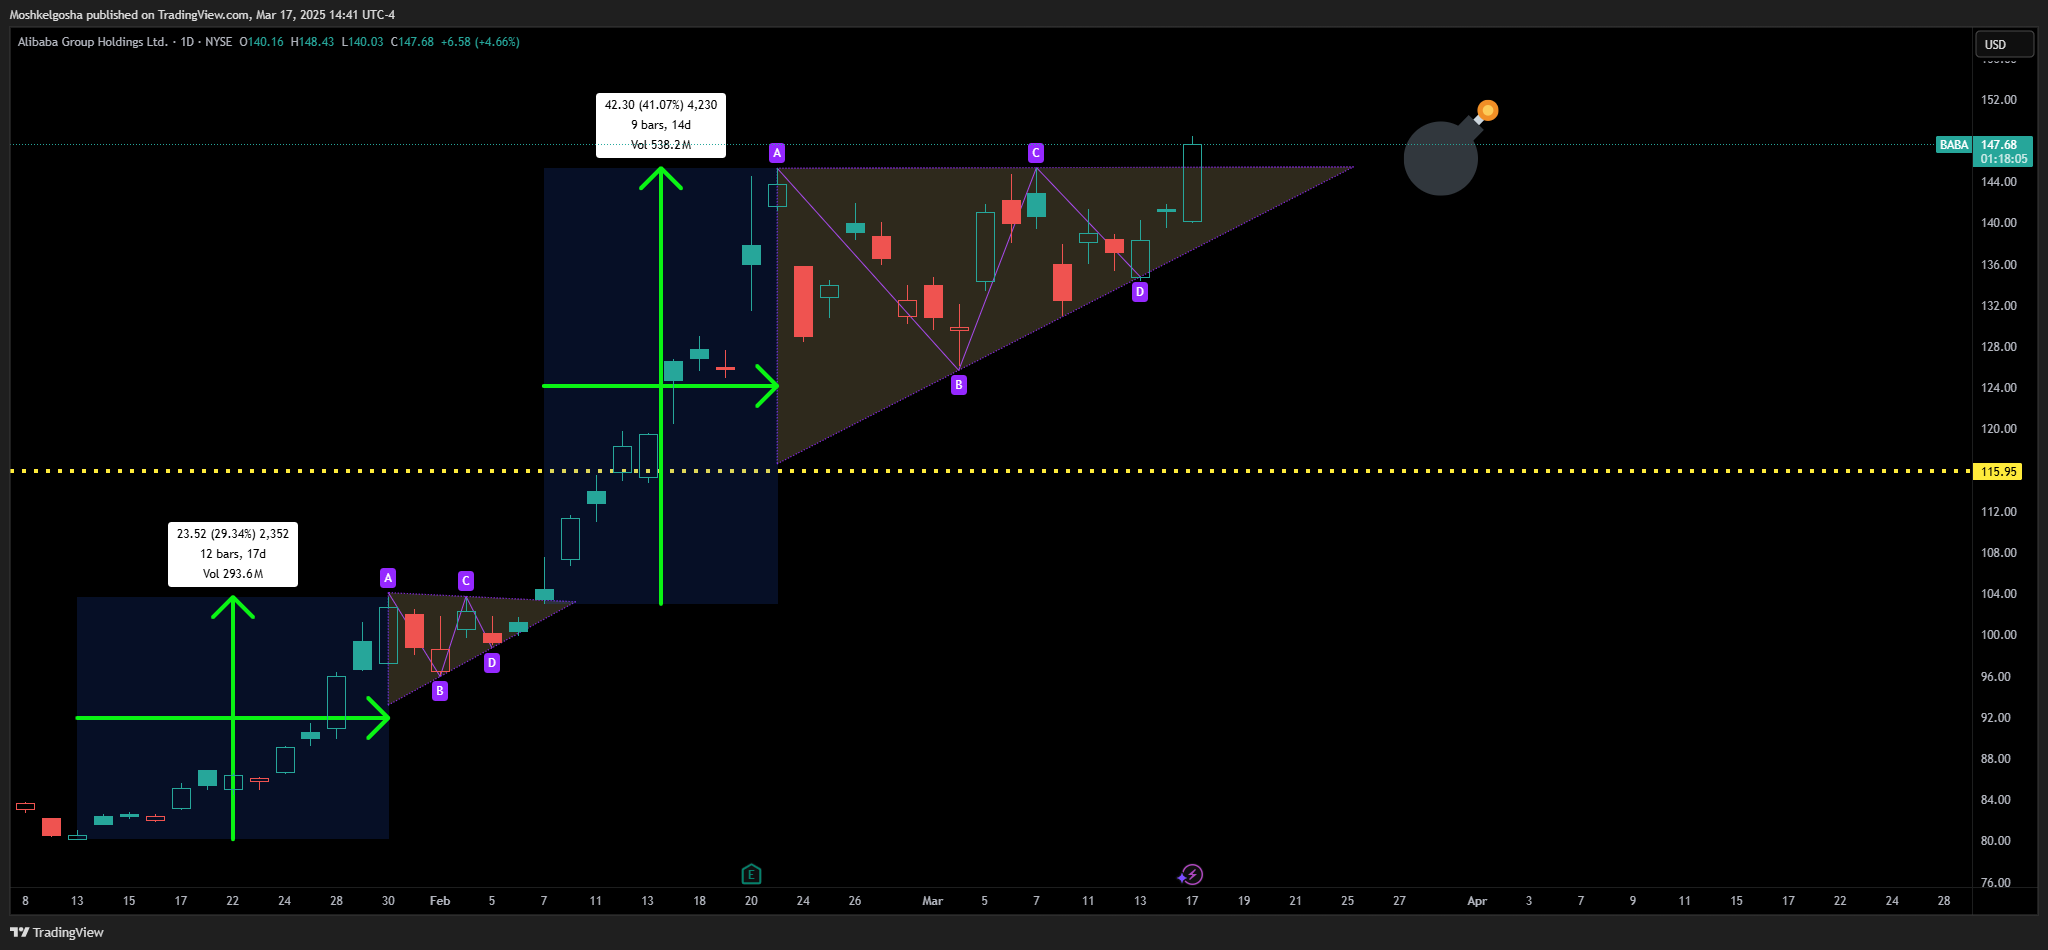Click the 124.00 price axis label
The height and width of the screenshot is (950, 2048).
(1999, 388)
